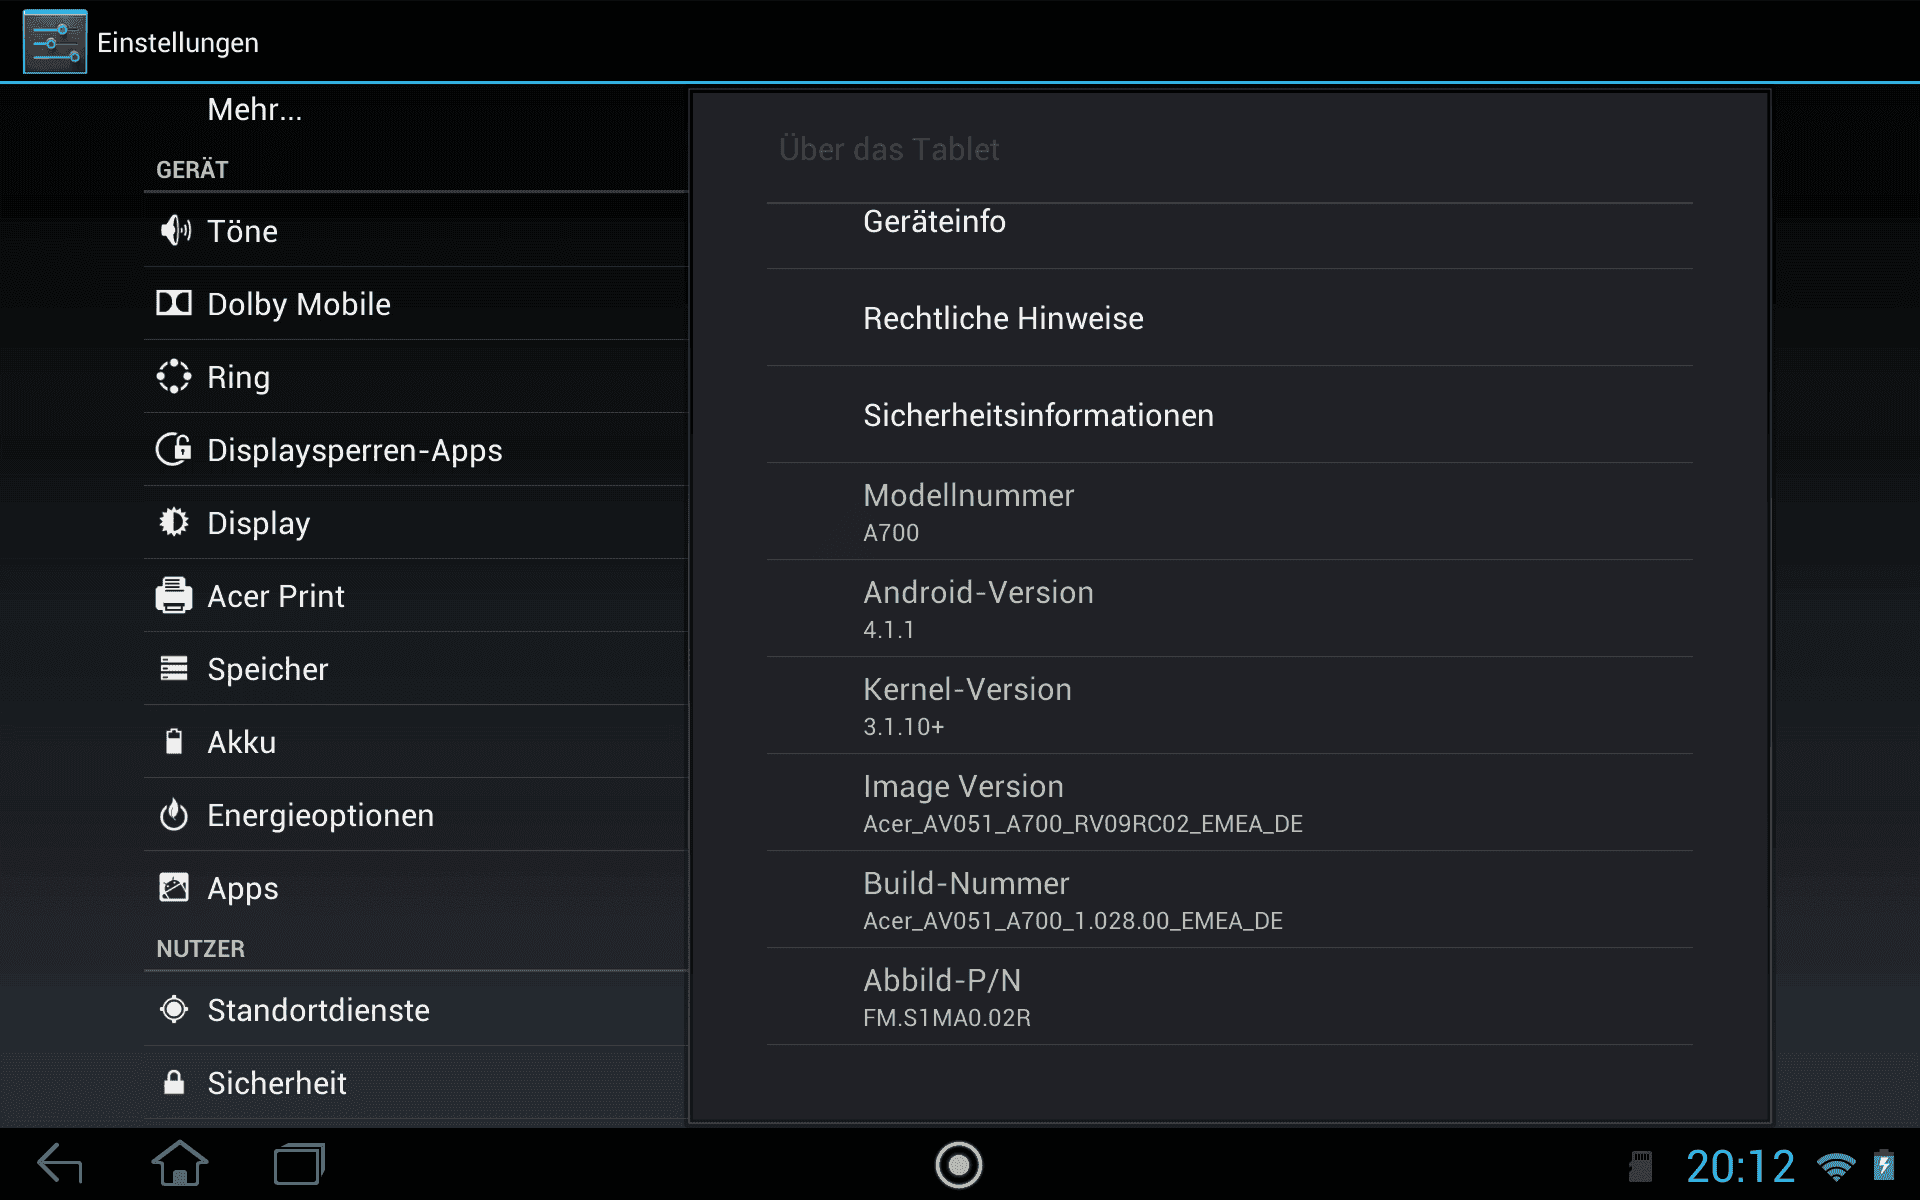Tap the battery charging status icon
1920x1200 pixels.
[1884, 1165]
